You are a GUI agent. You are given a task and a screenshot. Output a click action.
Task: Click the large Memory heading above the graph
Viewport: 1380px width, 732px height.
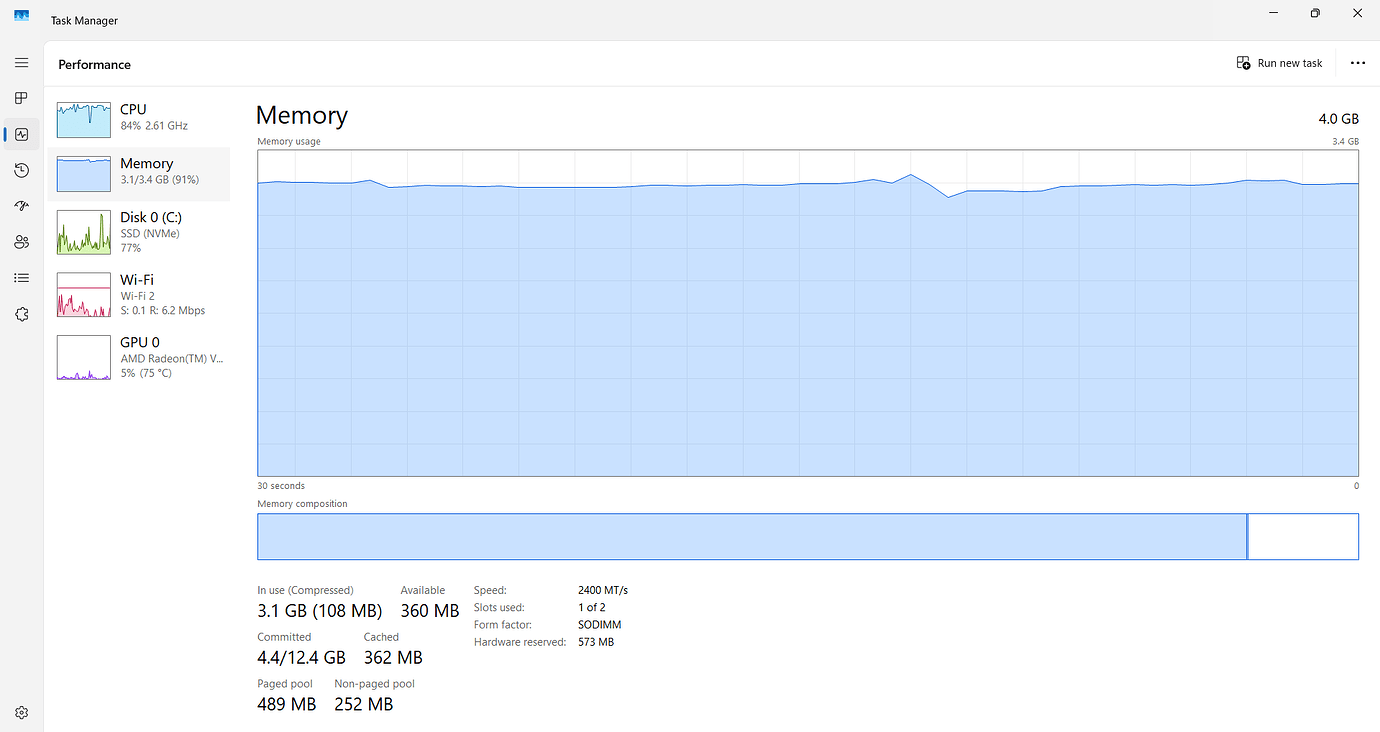coord(302,115)
